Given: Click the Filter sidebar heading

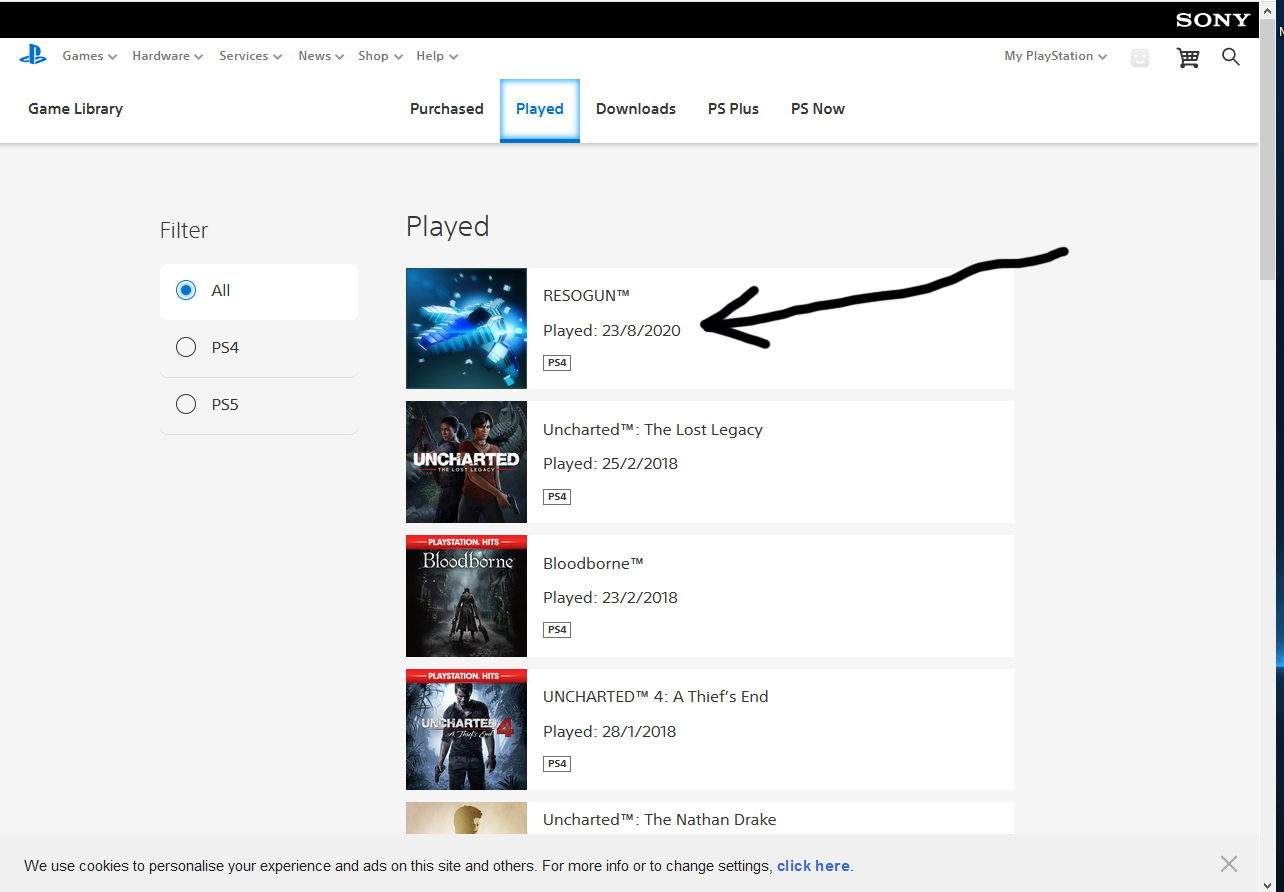Looking at the screenshot, I should click(184, 230).
